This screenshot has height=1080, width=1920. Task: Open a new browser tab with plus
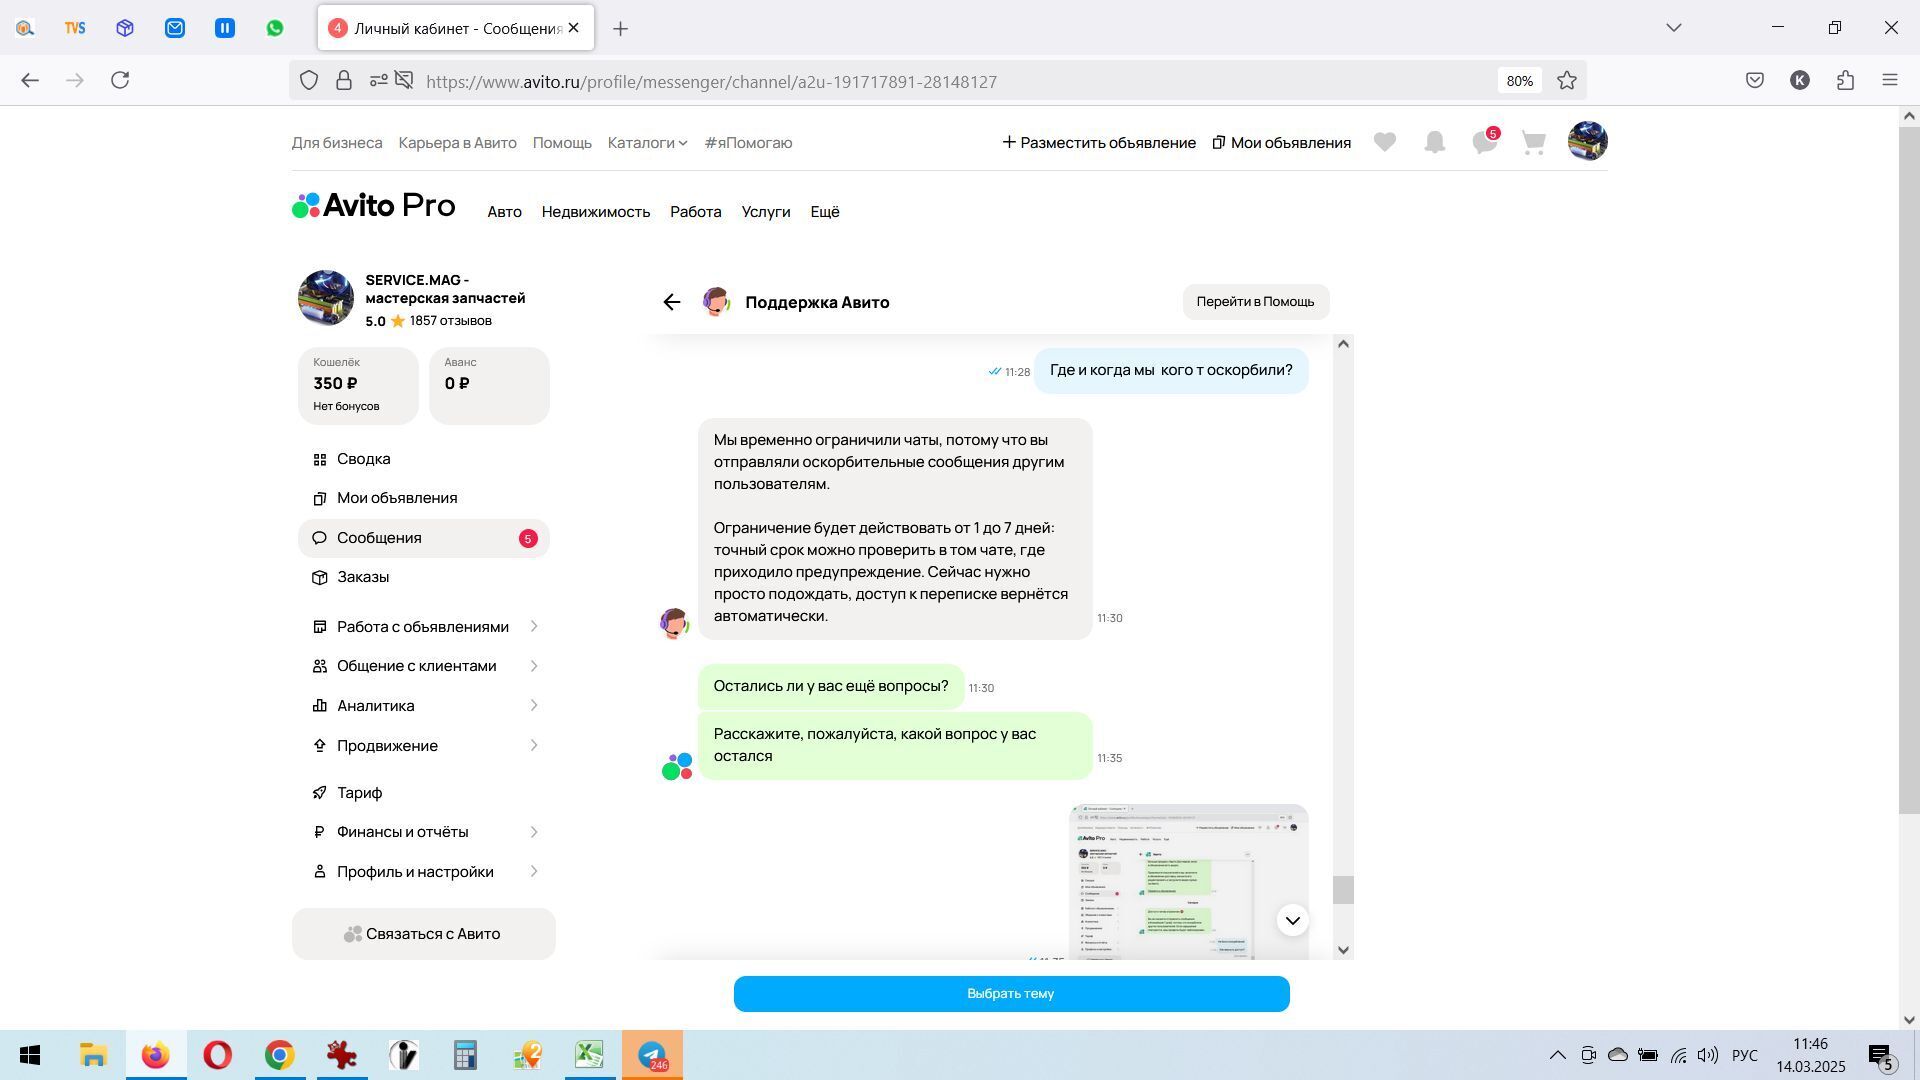pos(621,29)
